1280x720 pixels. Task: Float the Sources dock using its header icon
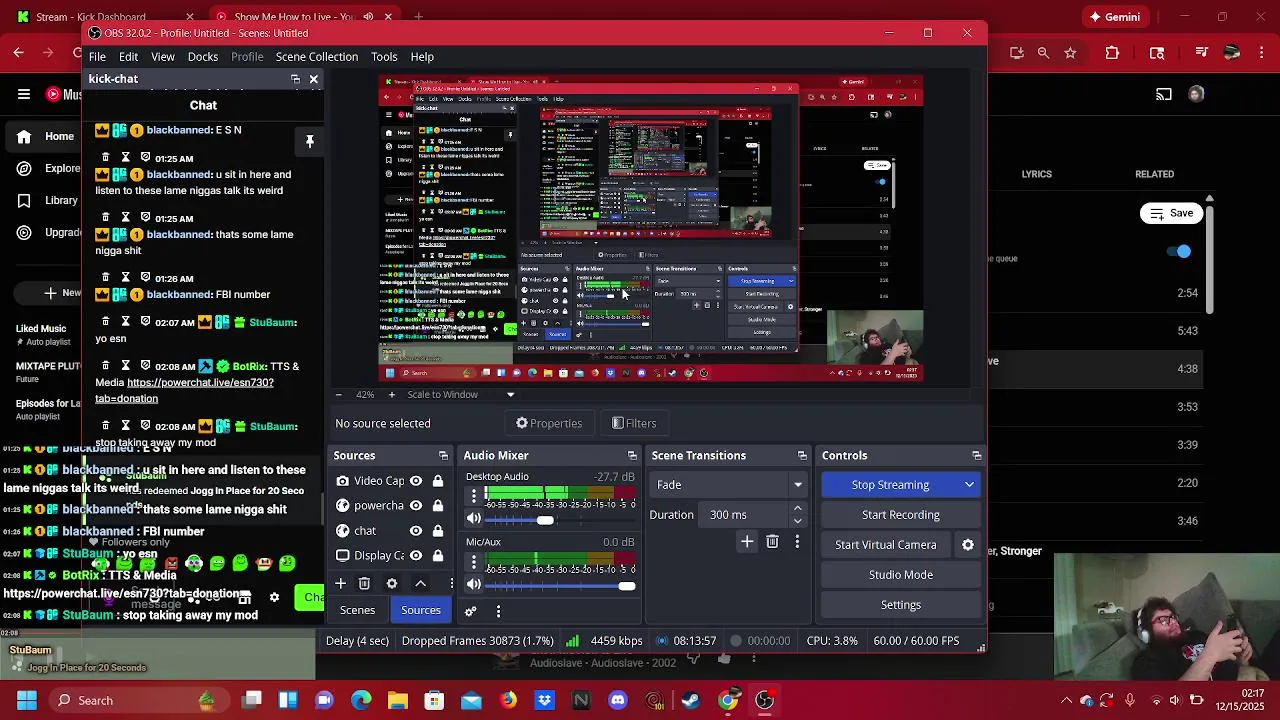[x=443, y=456]
